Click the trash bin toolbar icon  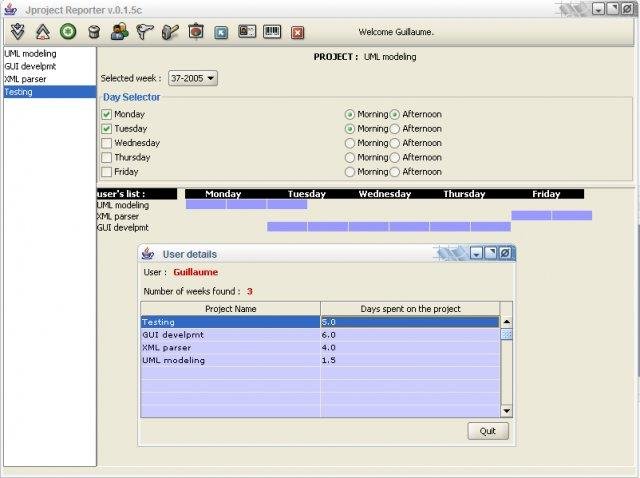94,32
